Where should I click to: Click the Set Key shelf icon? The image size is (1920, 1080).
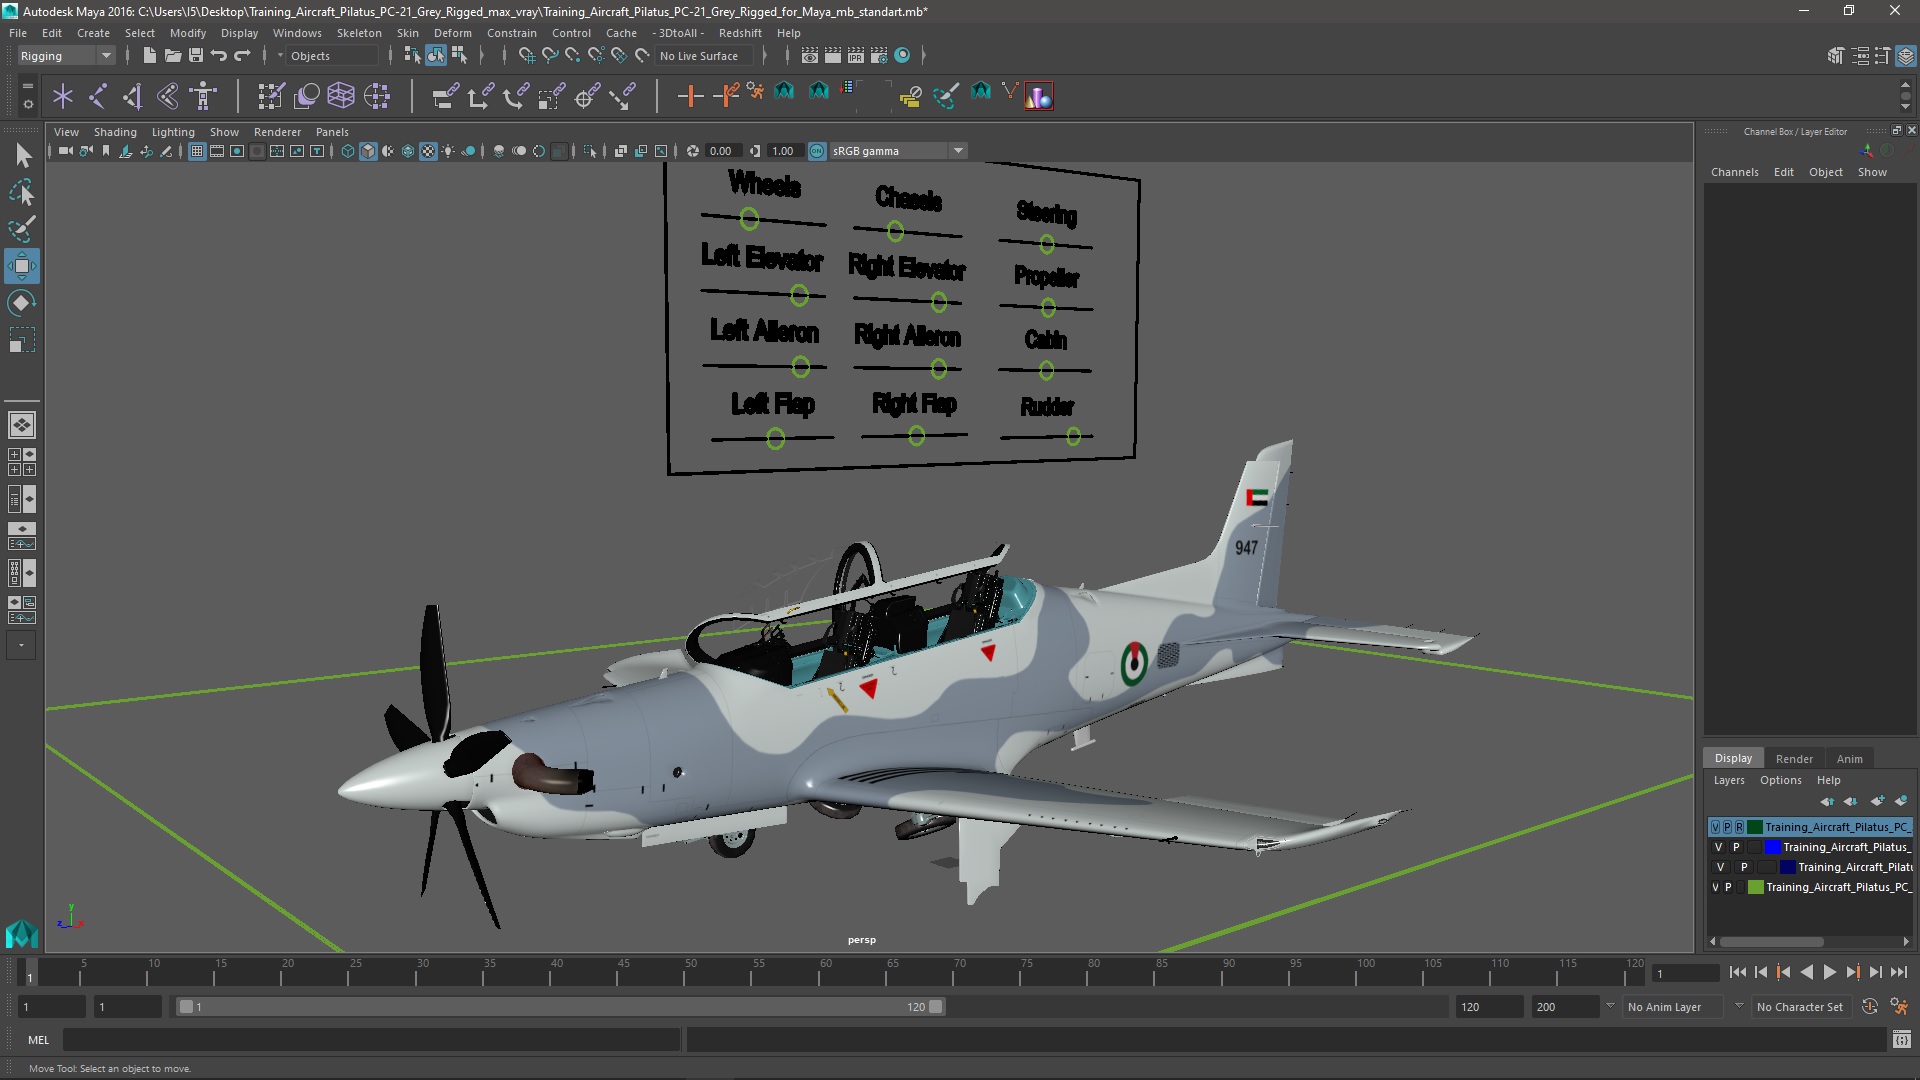(690, 96)
